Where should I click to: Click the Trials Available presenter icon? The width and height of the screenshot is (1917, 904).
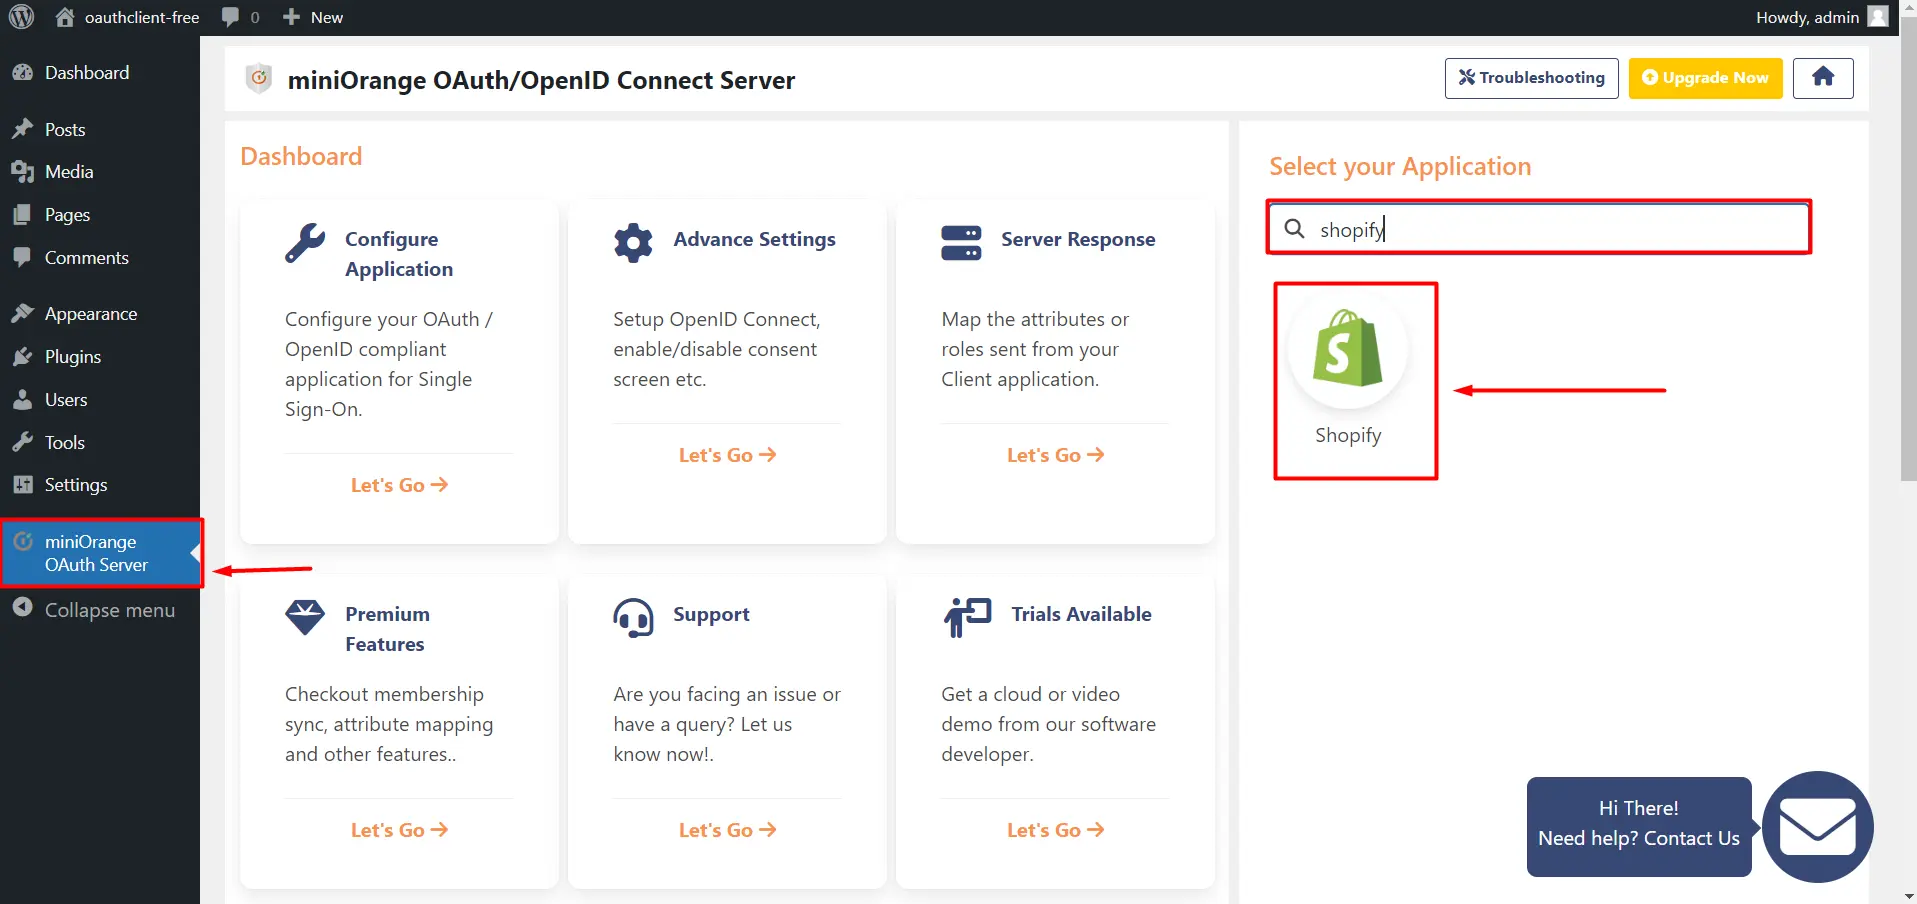[x=967, y=617]
